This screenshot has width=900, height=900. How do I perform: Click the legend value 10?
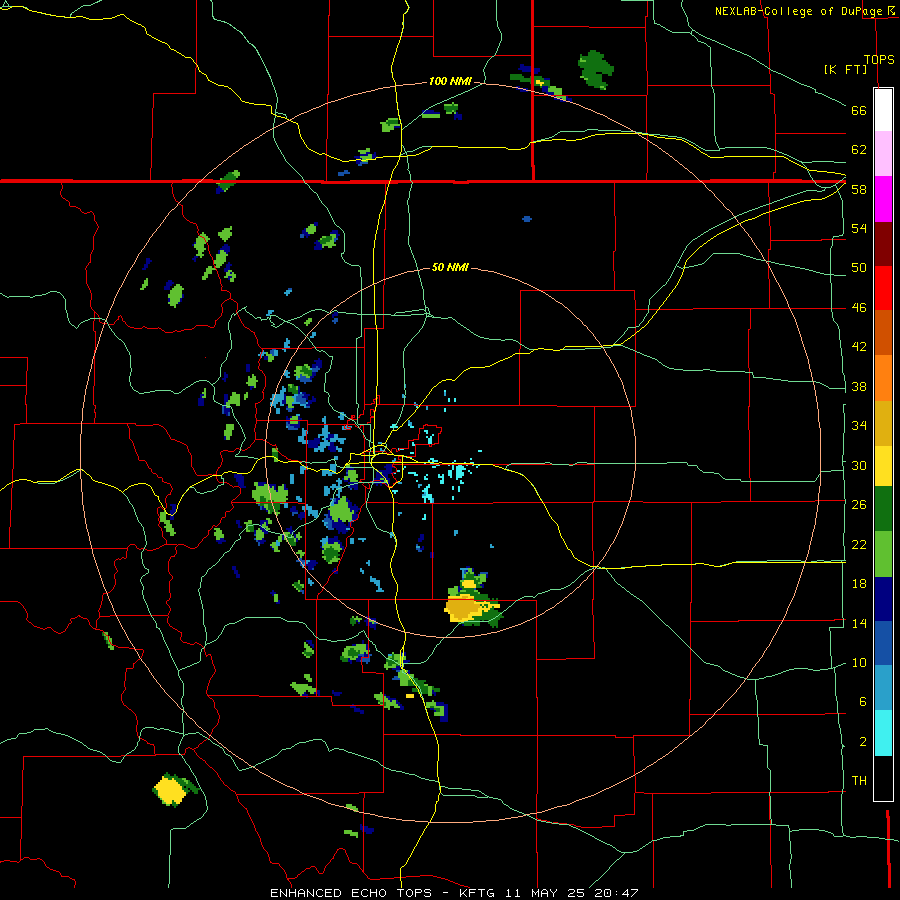[x=859, y=662]
